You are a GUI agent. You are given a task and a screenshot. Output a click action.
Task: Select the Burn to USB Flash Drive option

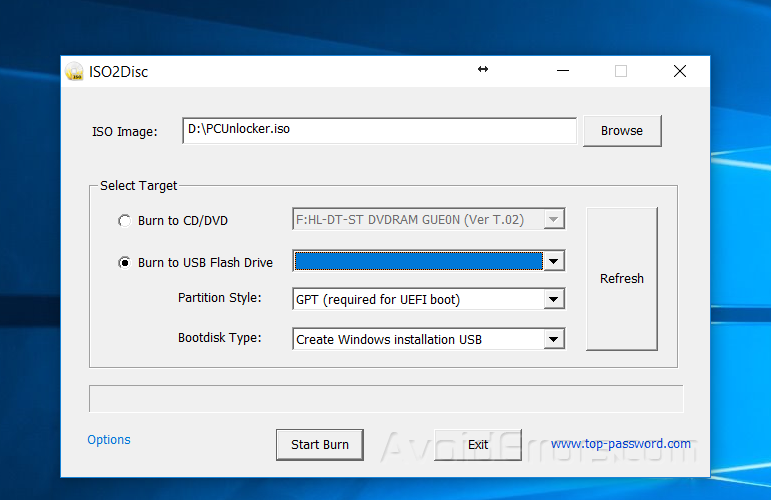pos(124,263)
